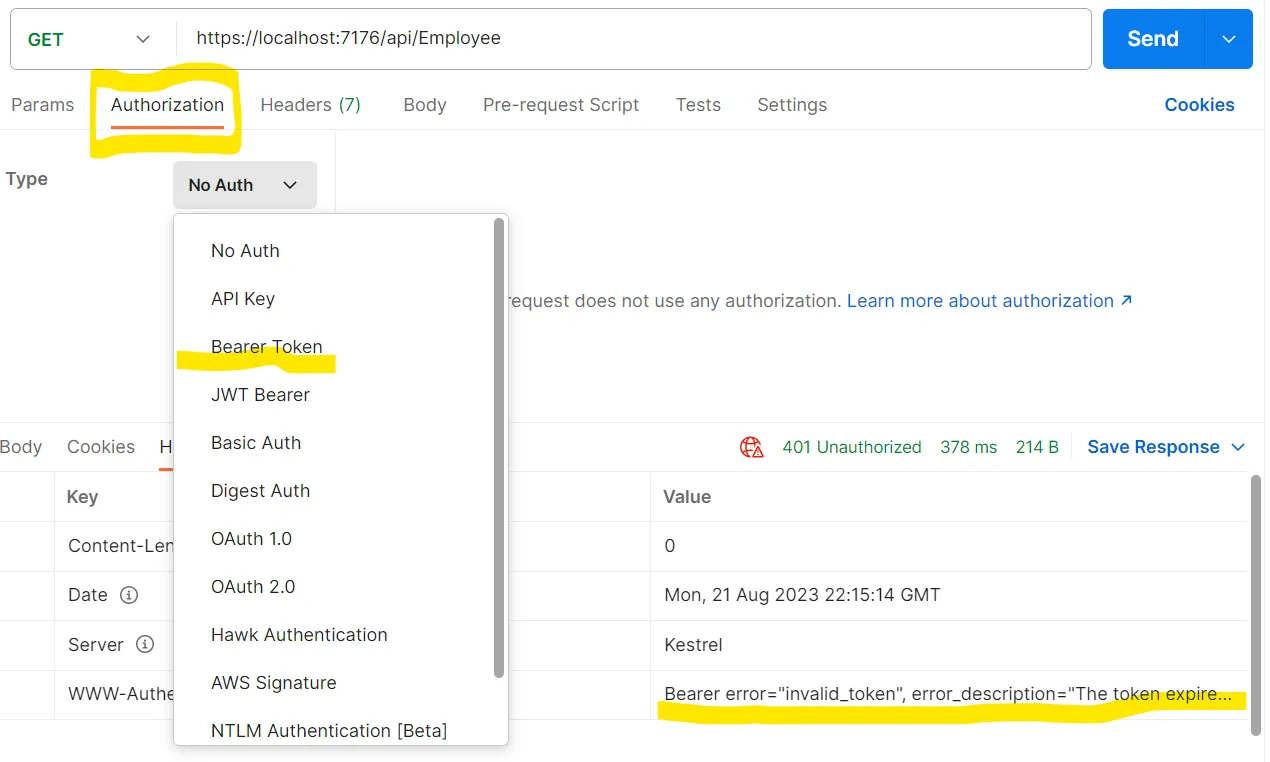The width and height of the screenshot is (1270, 762).
Task: Select Bearer Token from the auth list
Action: [266, 347]
